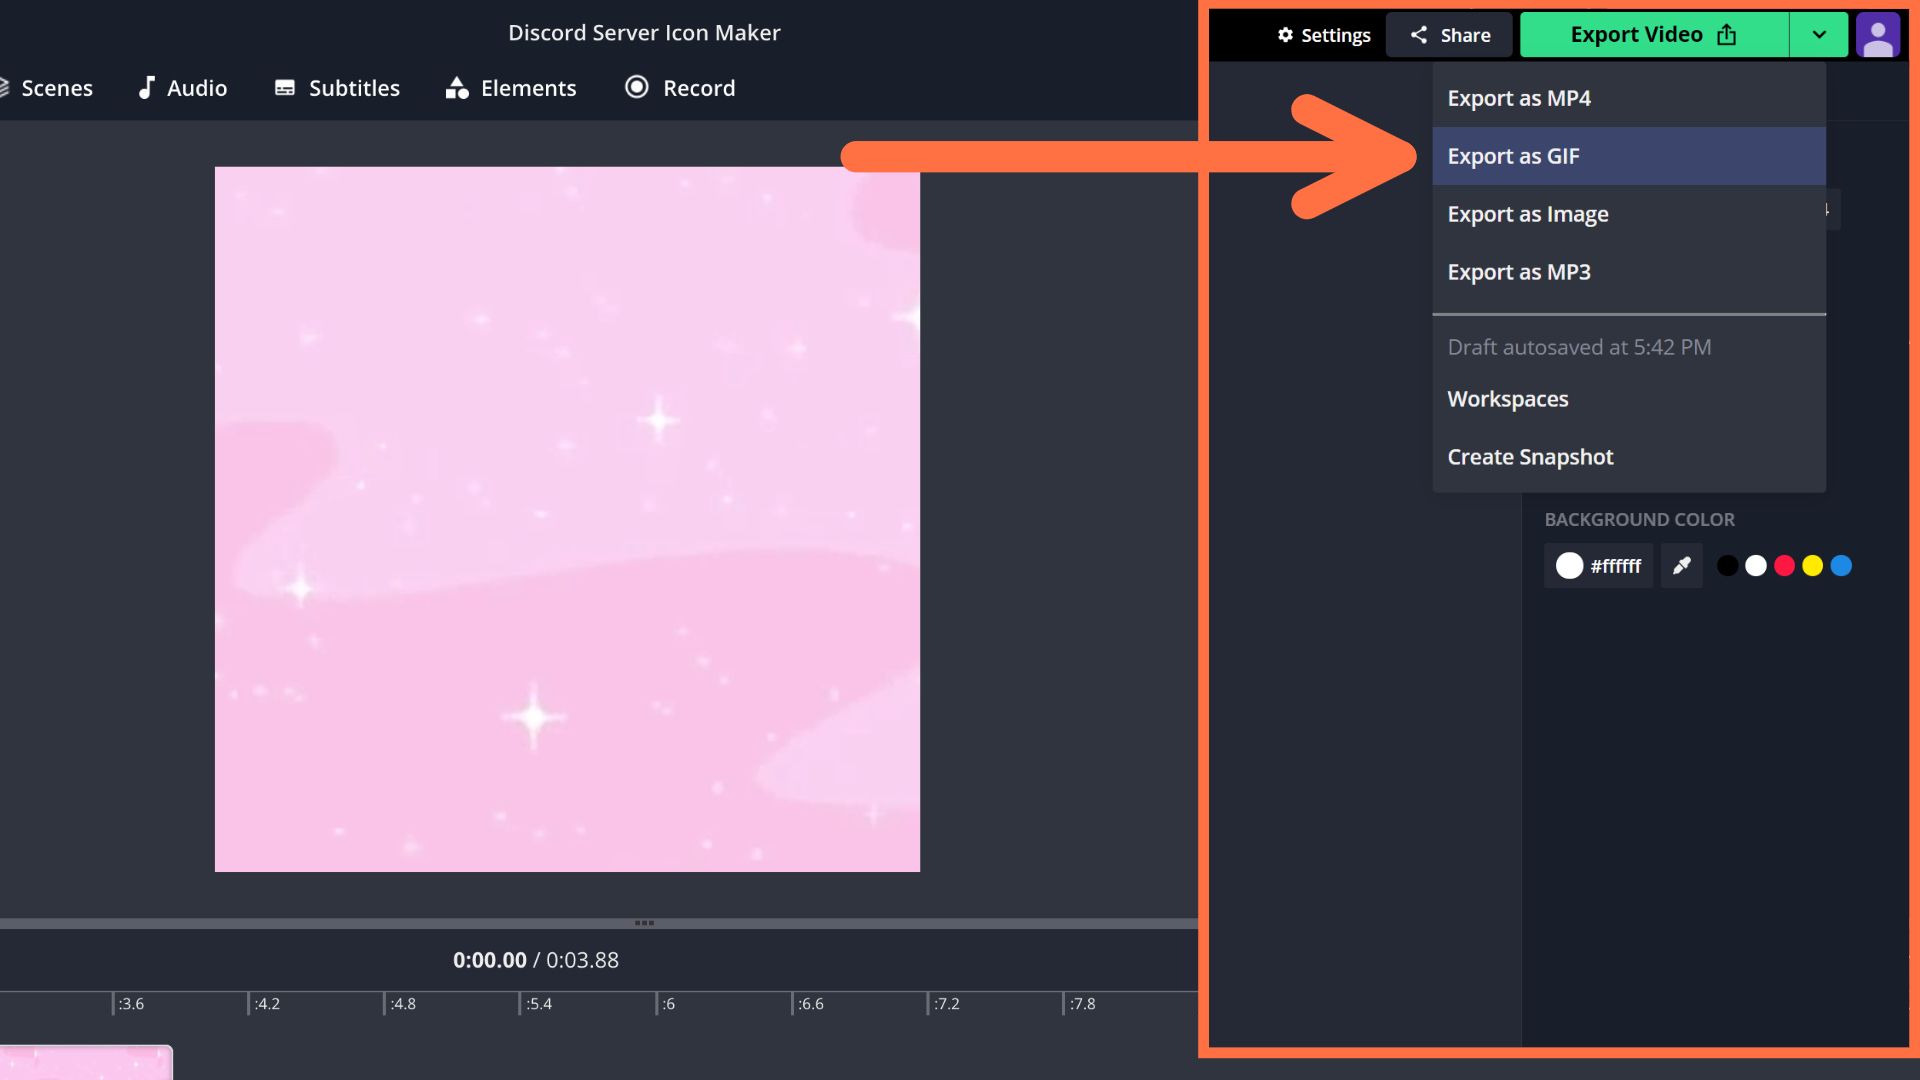Screen dimensions: 1920x1080
Task: Open the Export as Image option
Action: 1527,214
